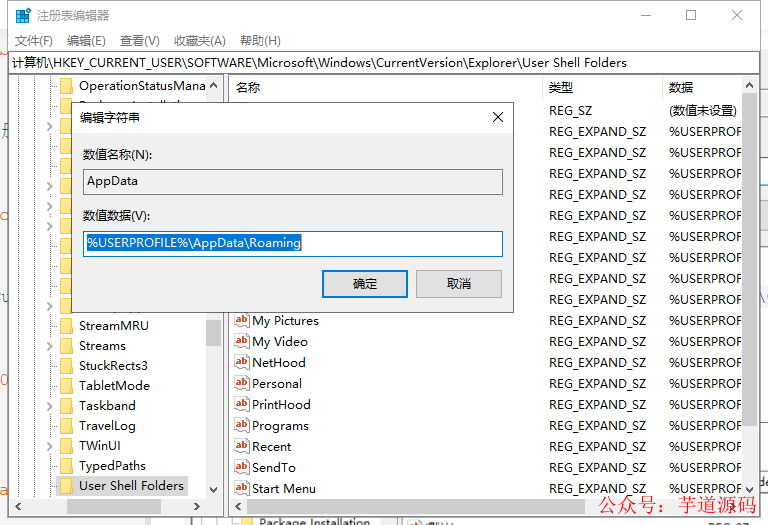This screenshot has height=525, width=768.
Task: Open the 查看(V) menu
Action: tap(140, 41)
